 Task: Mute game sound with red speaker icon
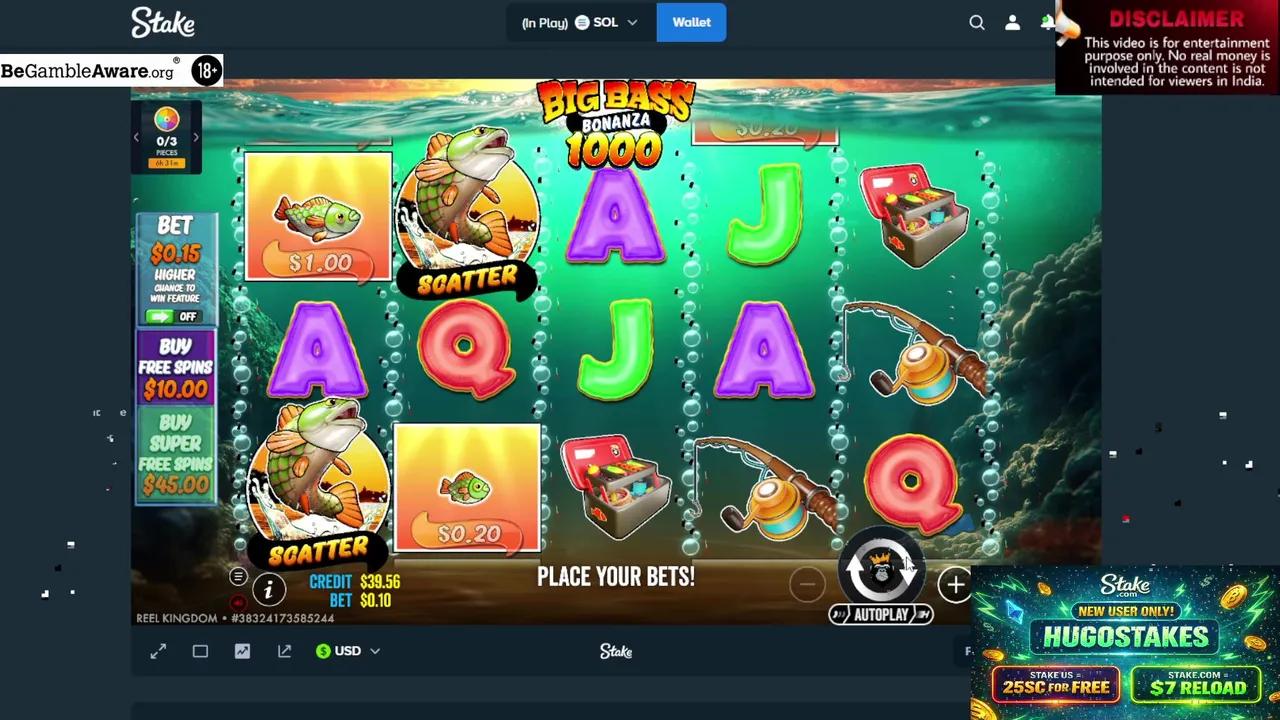(238, 602)
